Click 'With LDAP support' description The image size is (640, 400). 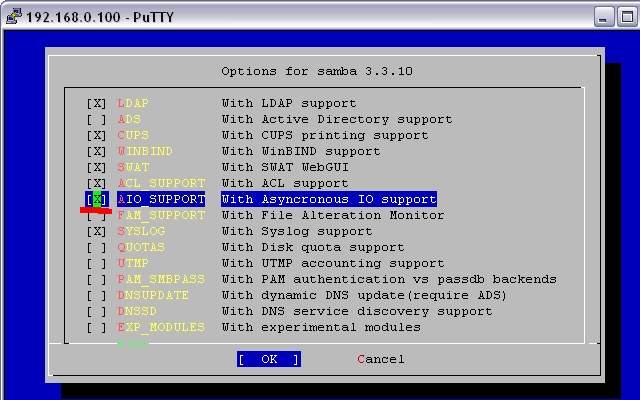pos(289,103)
